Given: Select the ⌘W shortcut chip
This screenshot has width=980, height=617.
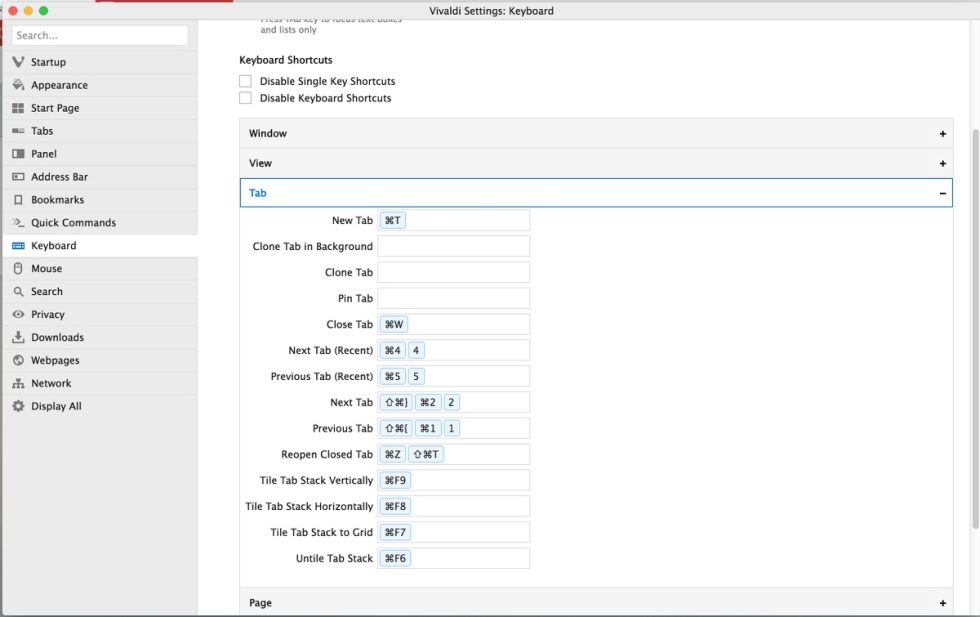Looking at the screenshot, I should (x=394, y=324).
